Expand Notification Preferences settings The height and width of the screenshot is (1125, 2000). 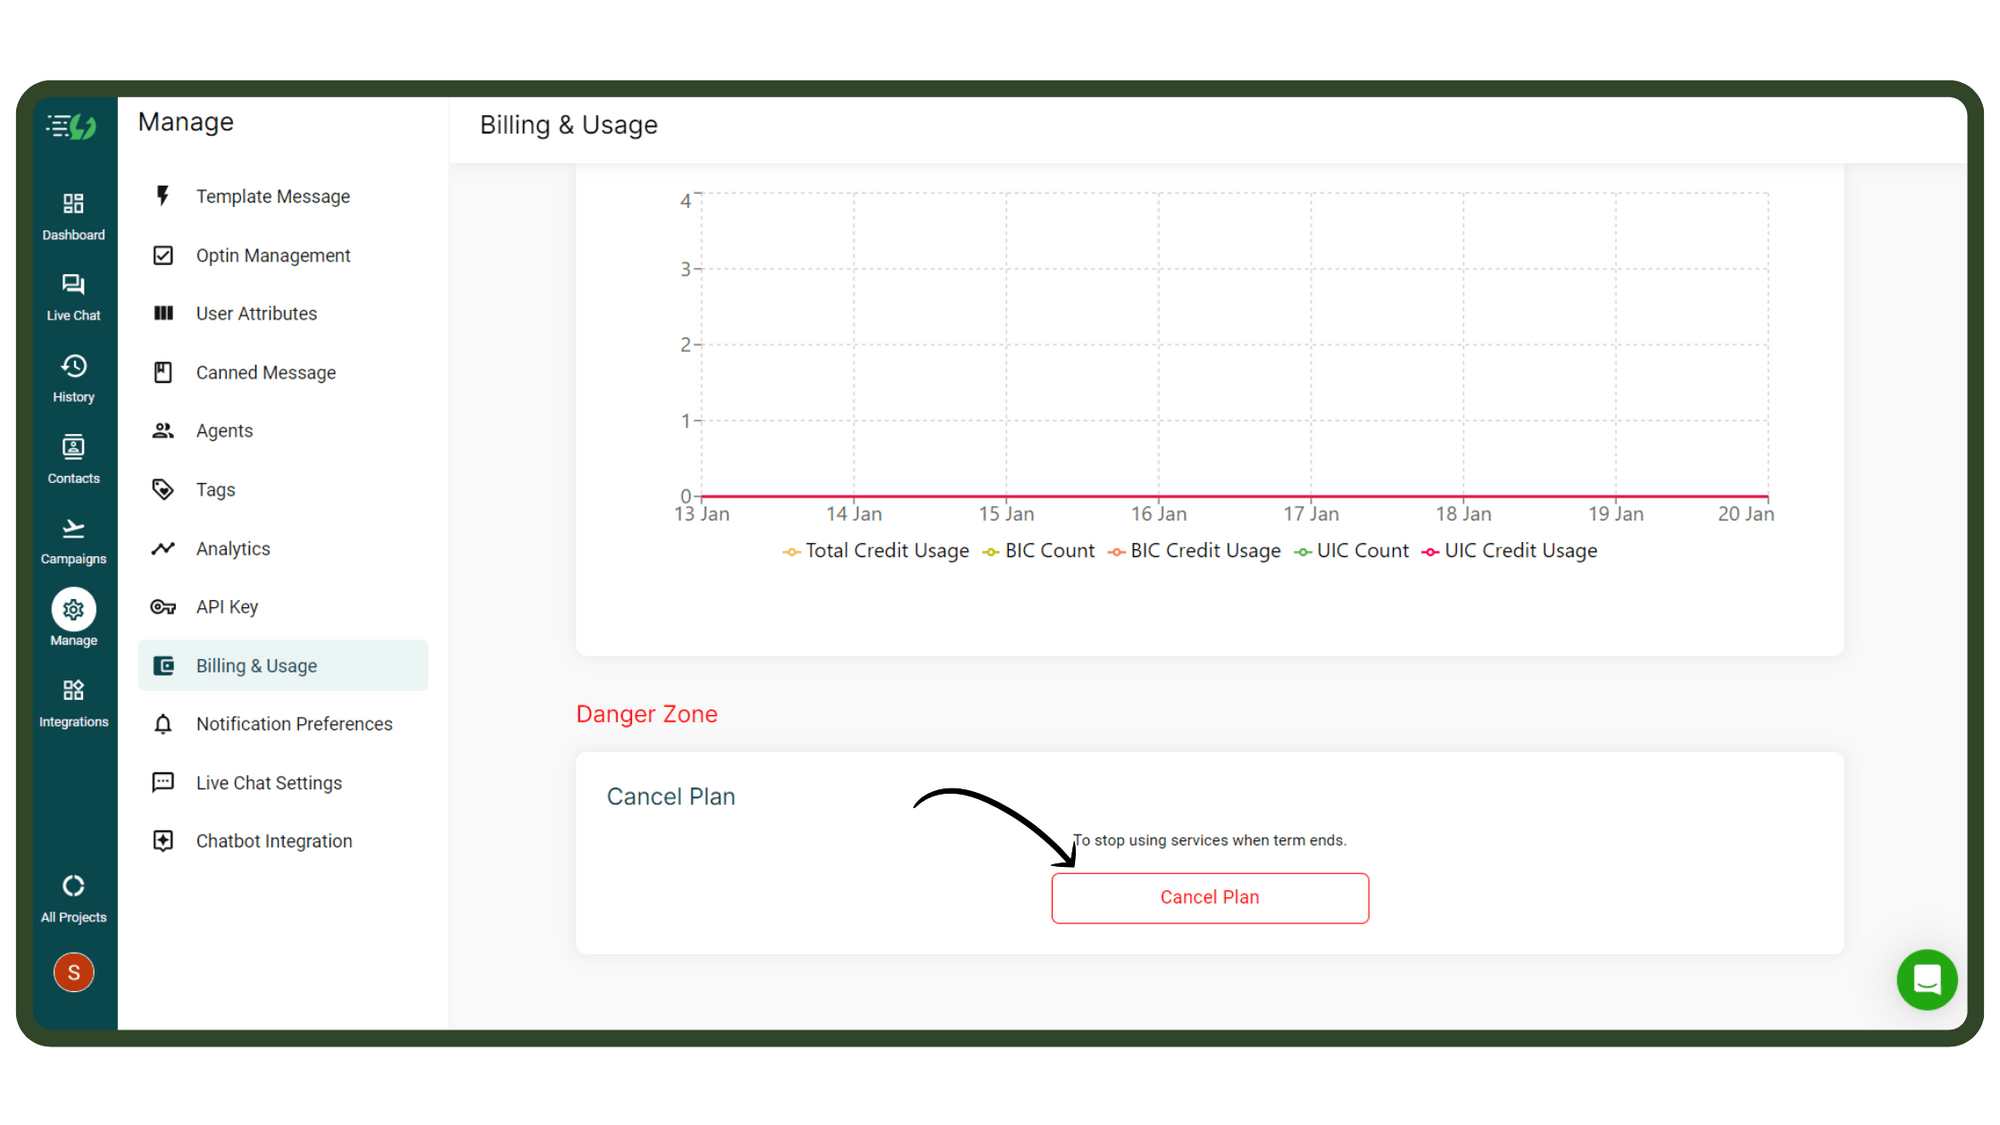click(293, 724)
